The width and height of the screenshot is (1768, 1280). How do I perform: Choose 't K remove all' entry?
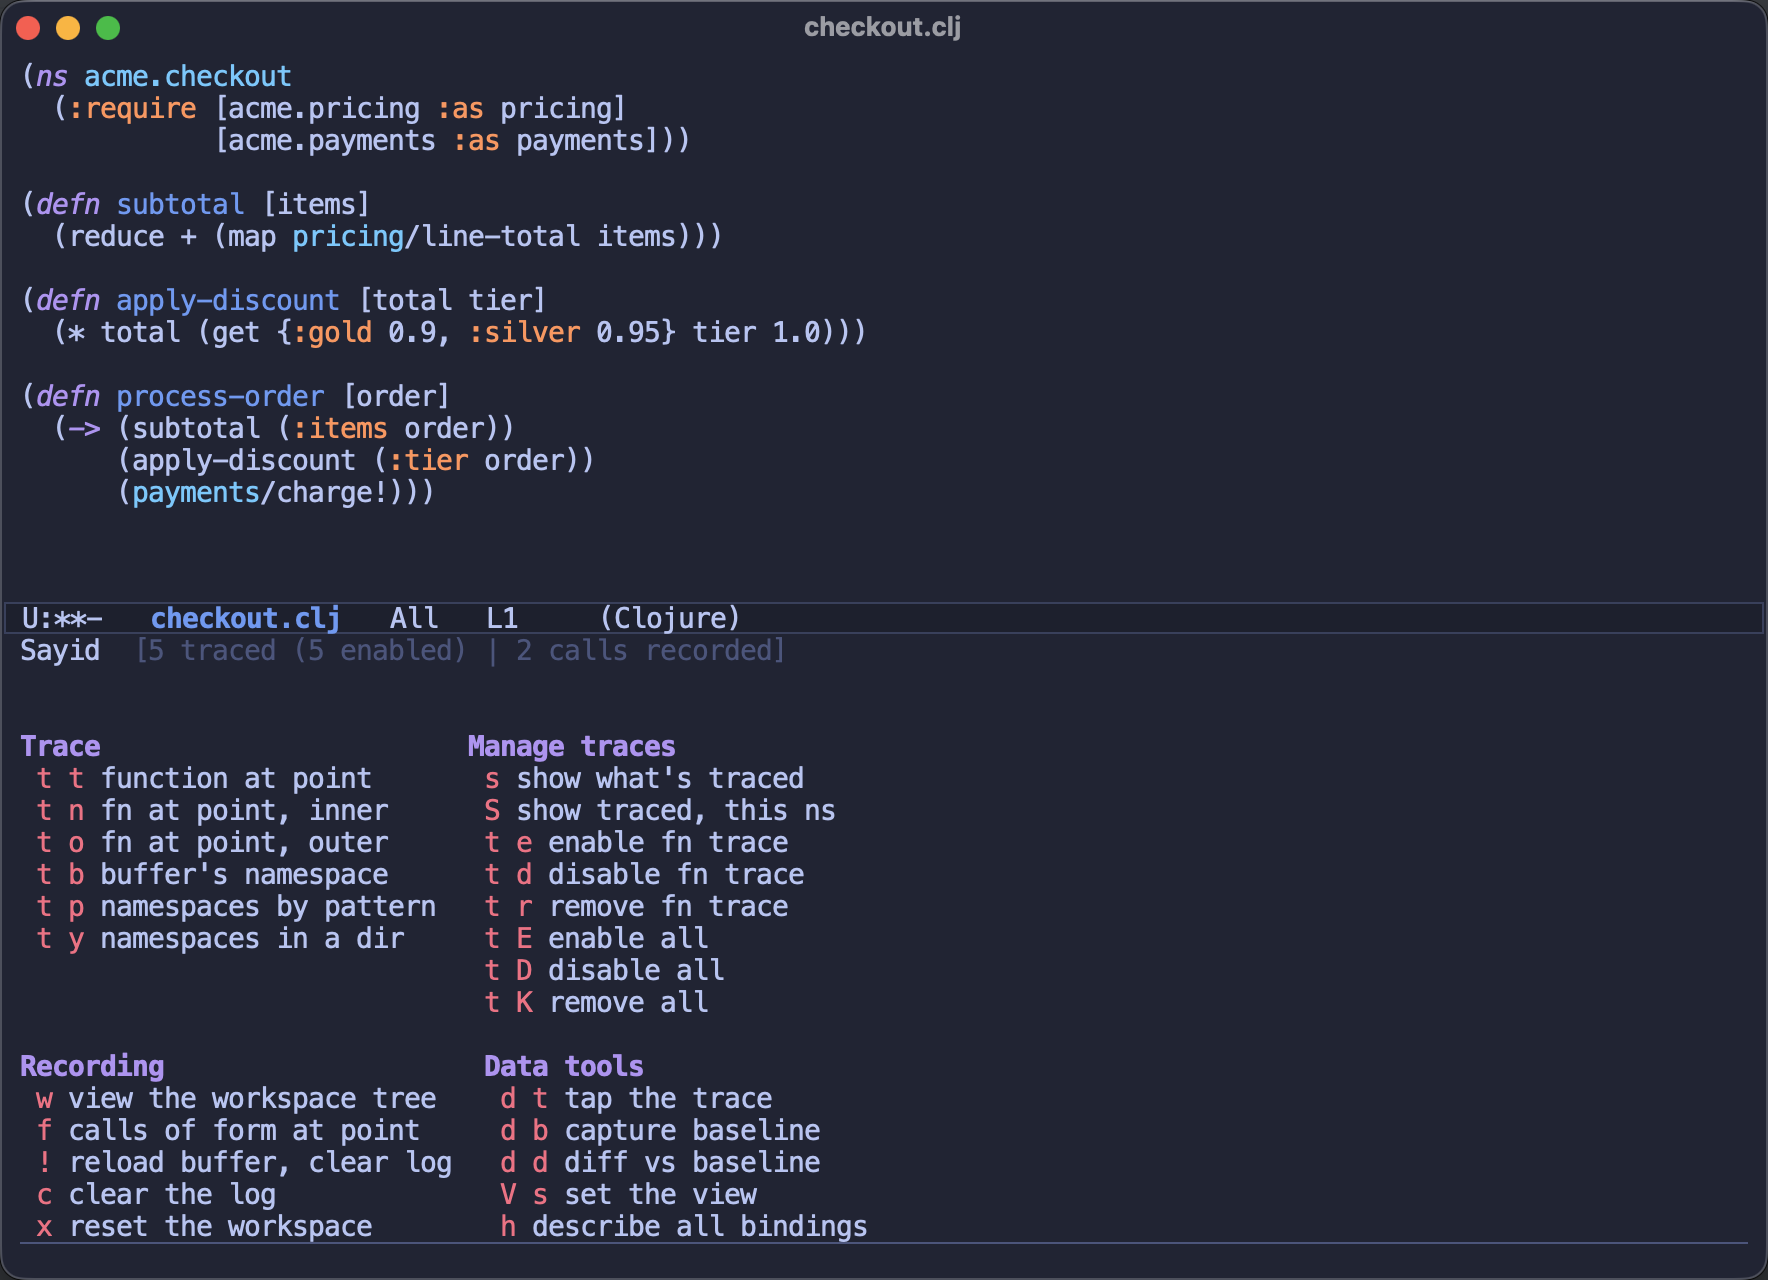(x=596, y=1002)
